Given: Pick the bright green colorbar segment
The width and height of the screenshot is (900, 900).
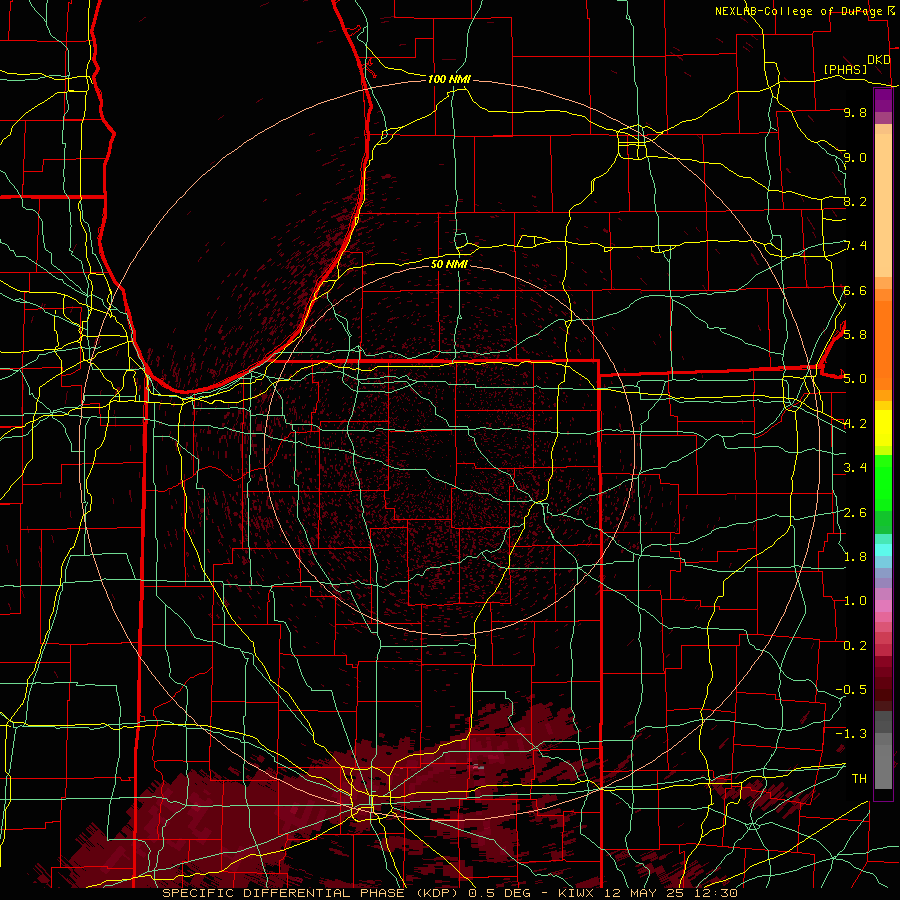Looking at the screenshot, I should pos(883,482).
